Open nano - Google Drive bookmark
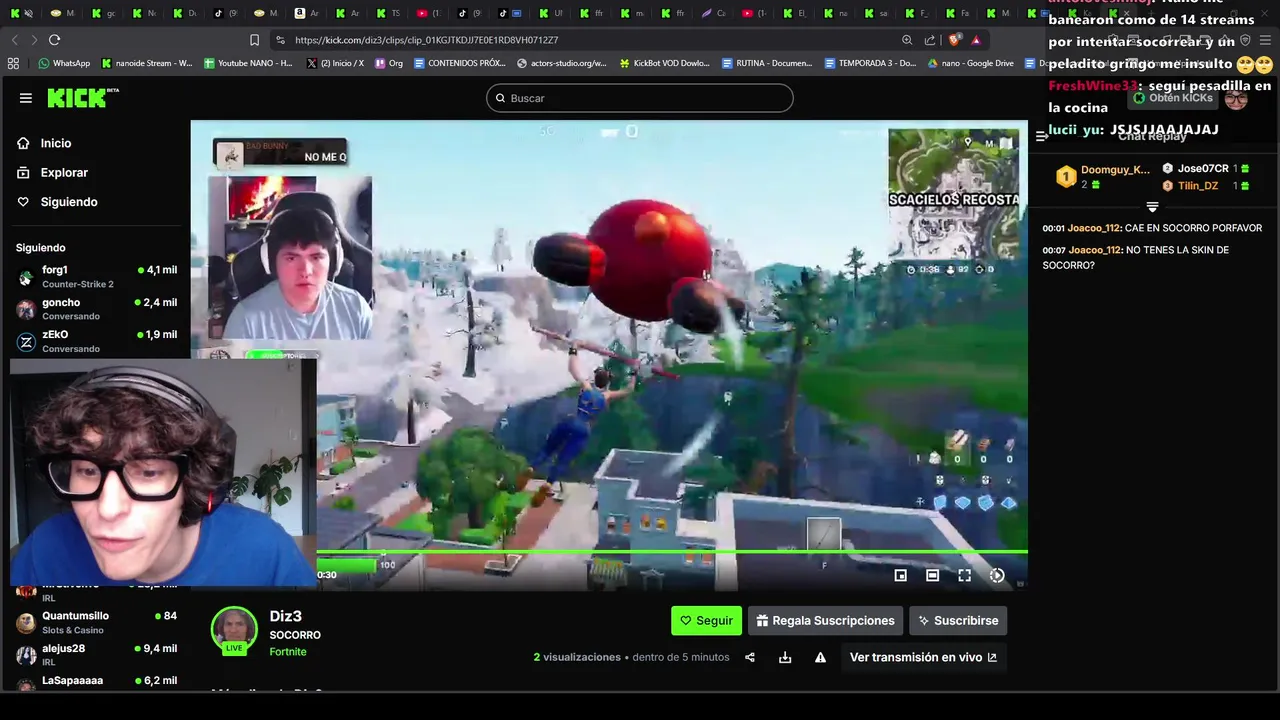1280x720 pixels. point(970,63)
